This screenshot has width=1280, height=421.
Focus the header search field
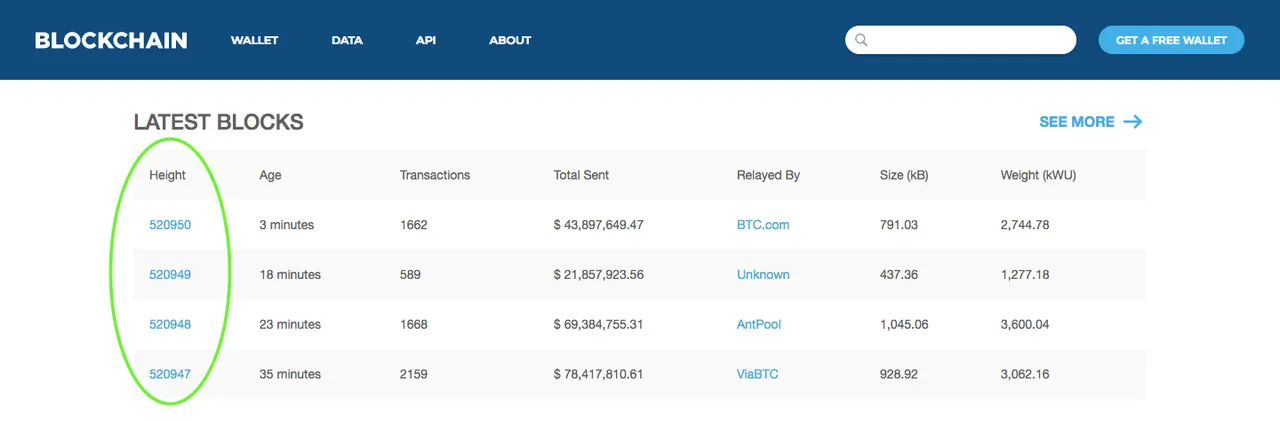(961, 40)
